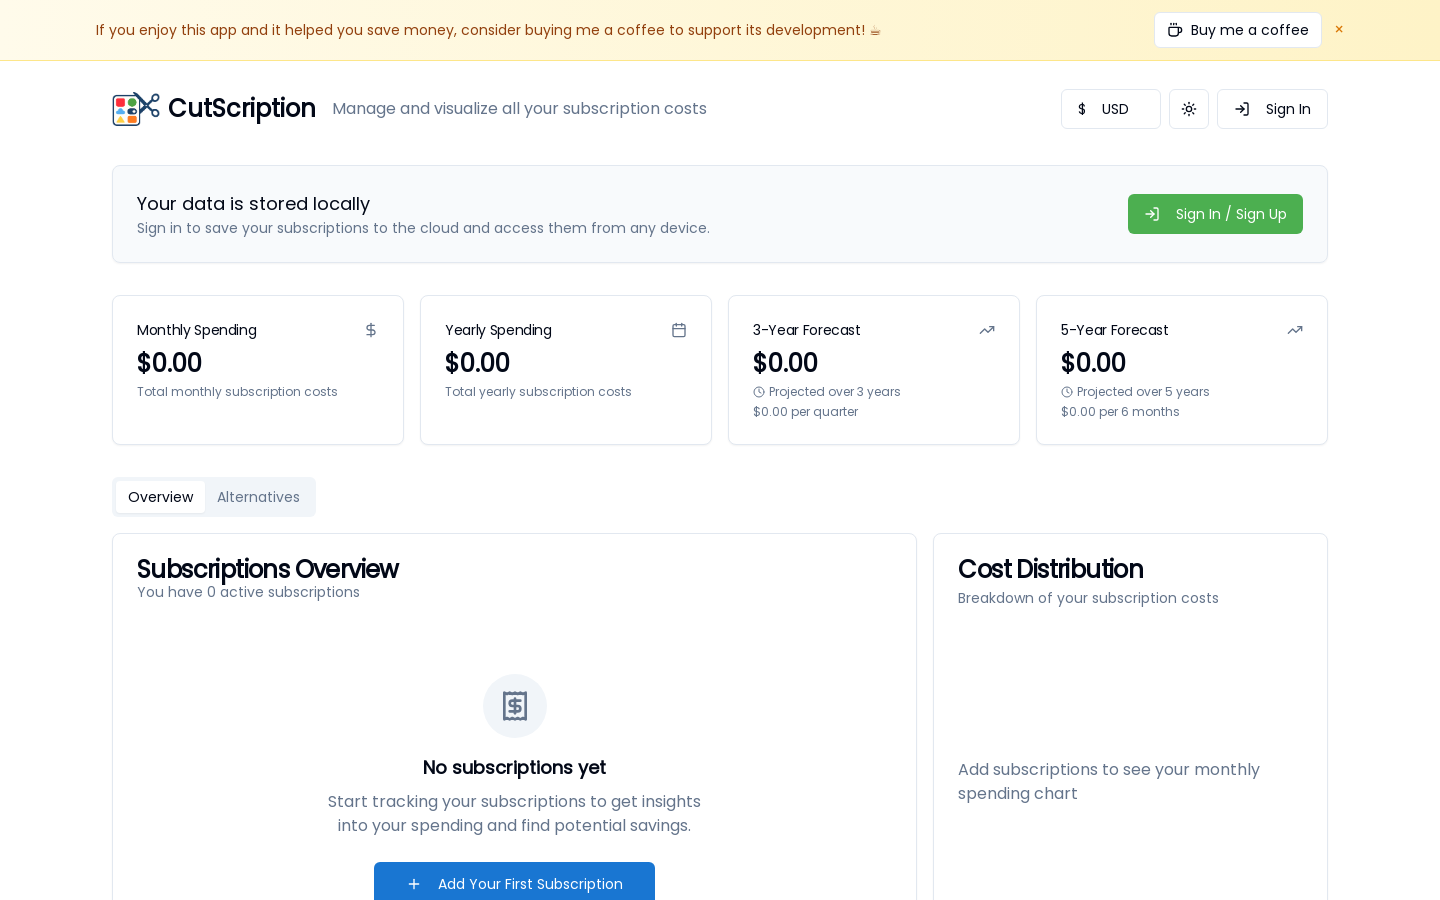Image resolution: width=1440 pixels, height=900 pixels.
Task: Click the '$0.00 per 6 months' text
Action: (x=1120, y=412)
